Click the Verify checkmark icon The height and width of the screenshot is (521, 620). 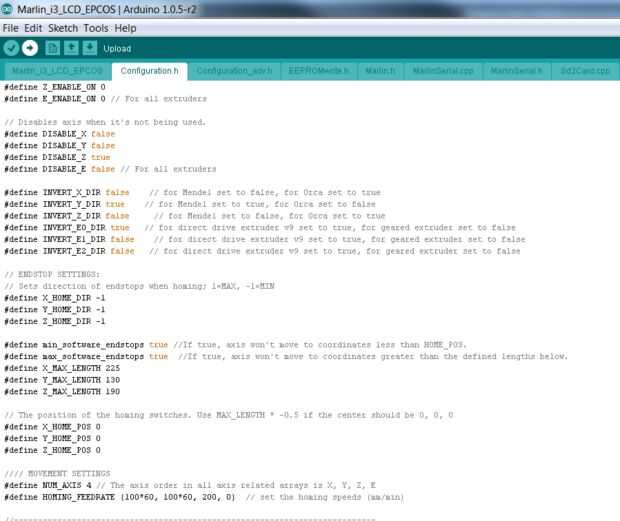pos(11,48)
